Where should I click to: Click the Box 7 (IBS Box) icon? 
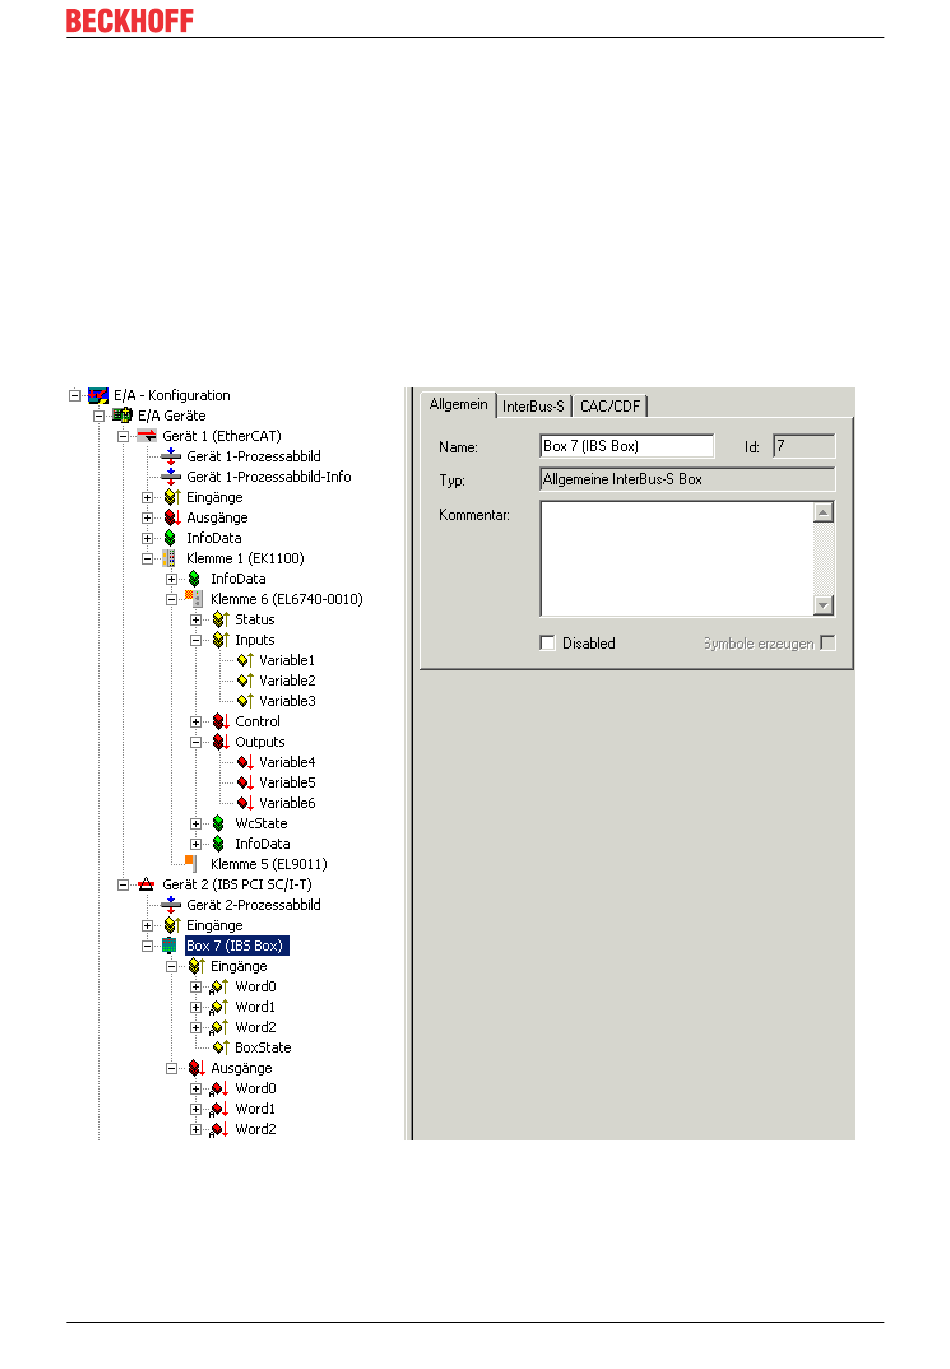point(170,946)
